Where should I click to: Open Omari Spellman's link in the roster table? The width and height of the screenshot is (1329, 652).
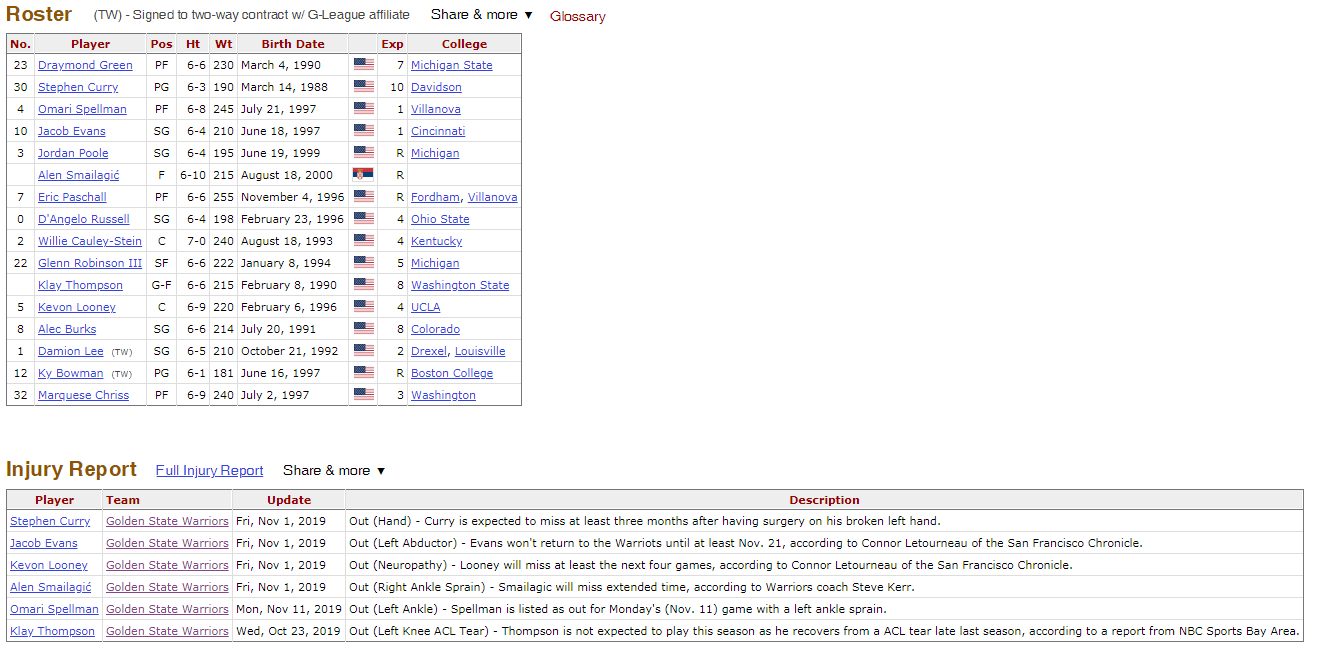(82, 109)
